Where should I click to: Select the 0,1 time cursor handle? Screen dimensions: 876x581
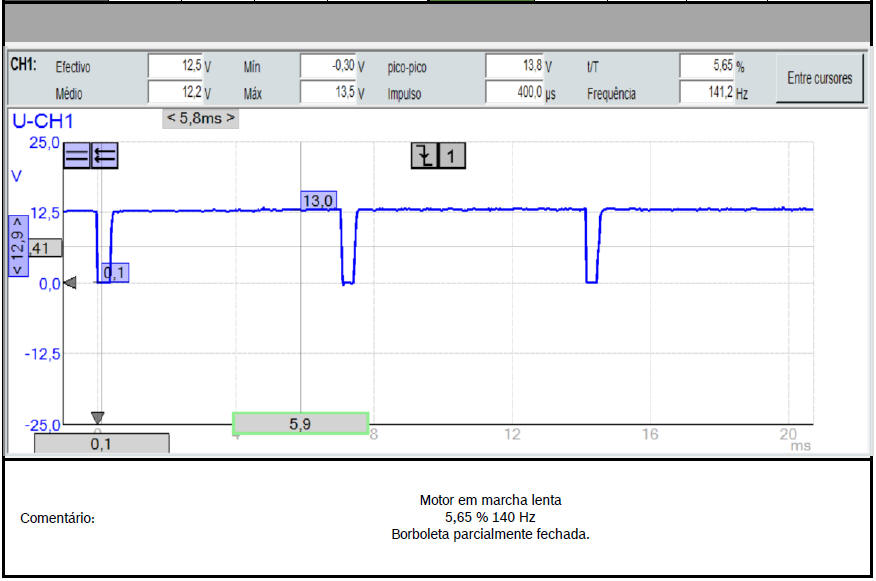coord(101,444)
